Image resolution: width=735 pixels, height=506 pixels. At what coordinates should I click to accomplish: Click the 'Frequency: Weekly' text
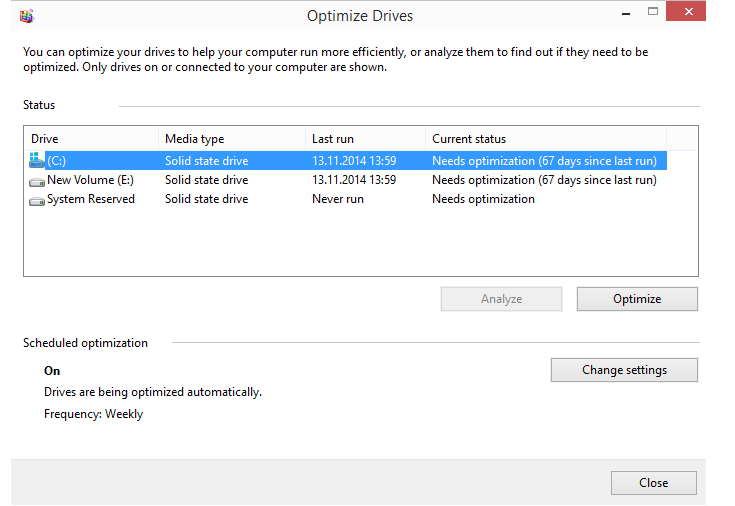(93, 414)
